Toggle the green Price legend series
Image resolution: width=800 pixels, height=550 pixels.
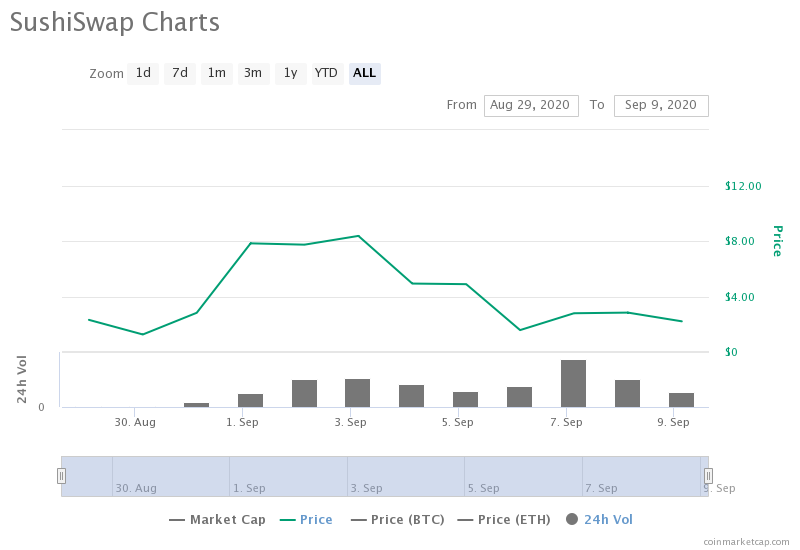(306, 520)
